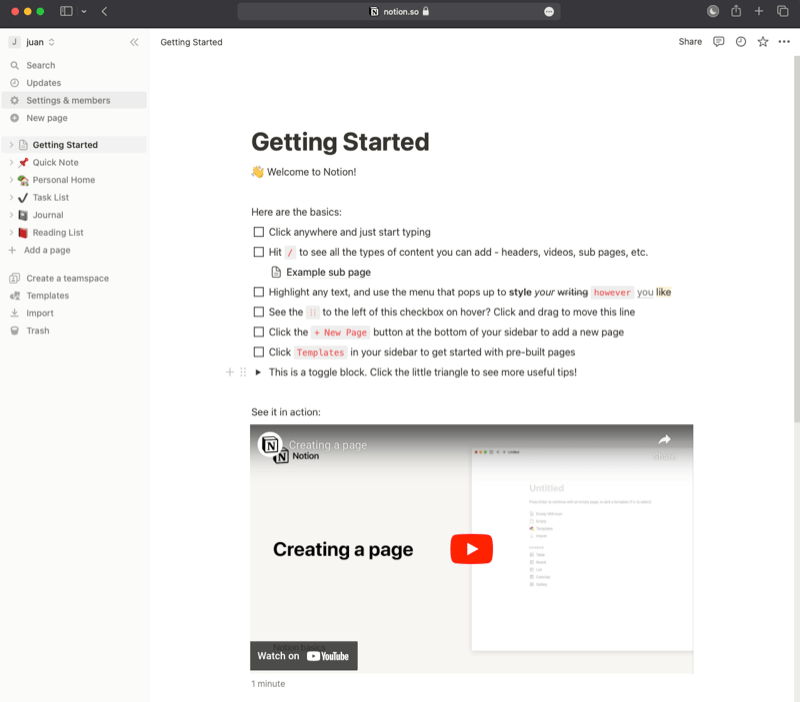Expand the Quick Note page tree
The width and height of the screenshot is (800, 702).
(11, 162)
